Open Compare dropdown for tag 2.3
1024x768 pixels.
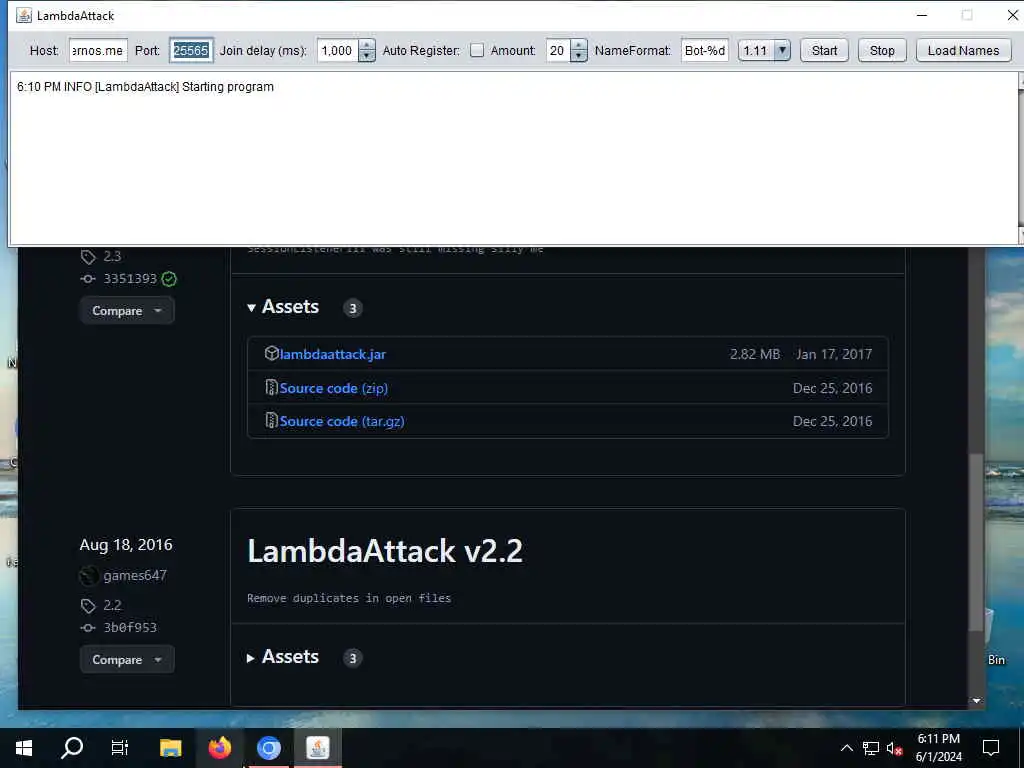pos(127,311)
